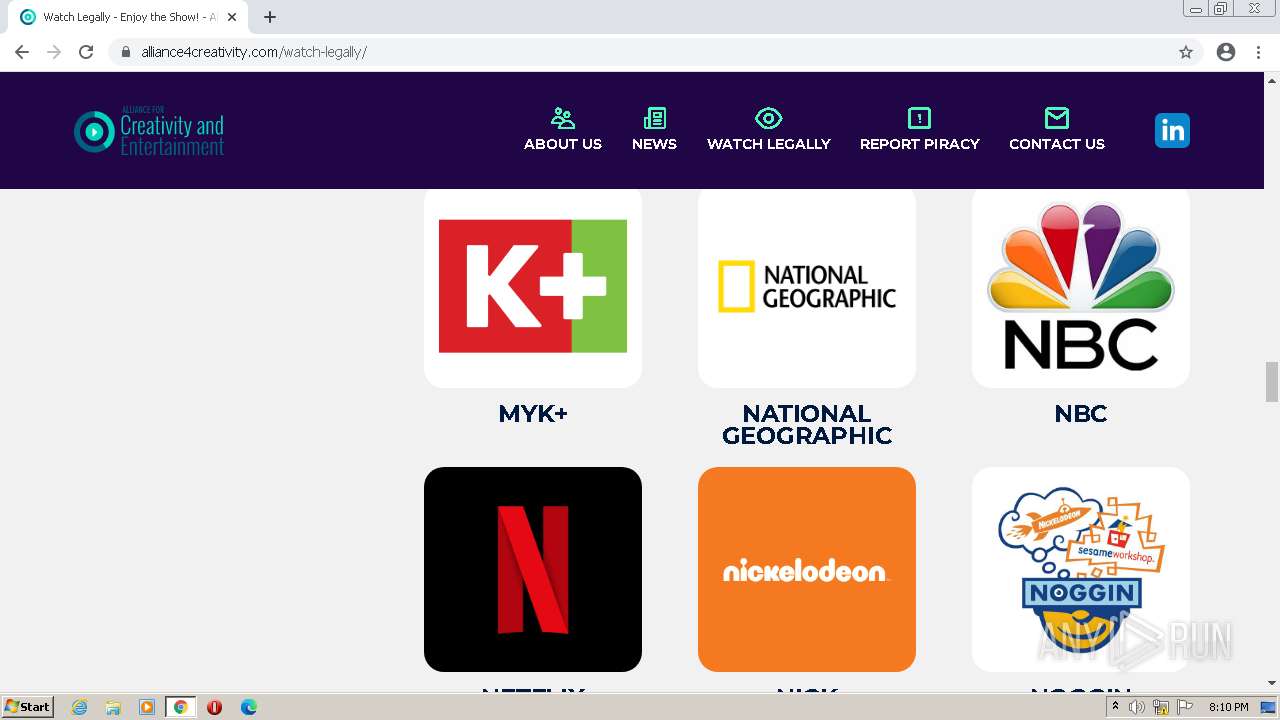The width and height of the screenshot is (1280, 720).
Task: Click the Watch Legally eye icon
Action: 768,118
